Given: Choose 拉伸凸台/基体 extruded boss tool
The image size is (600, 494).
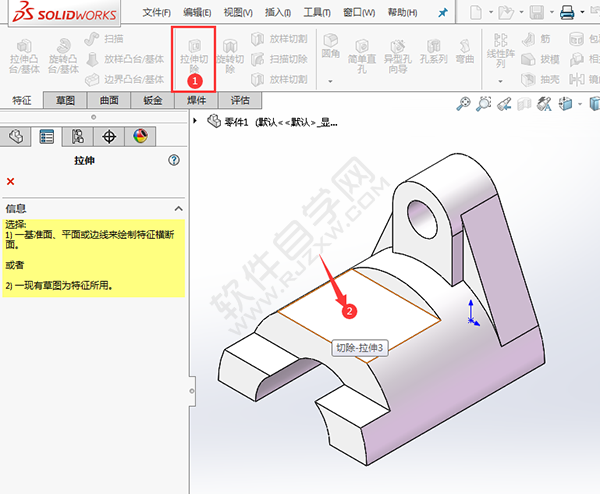Looking at the screenshot, I should point(24,56).
